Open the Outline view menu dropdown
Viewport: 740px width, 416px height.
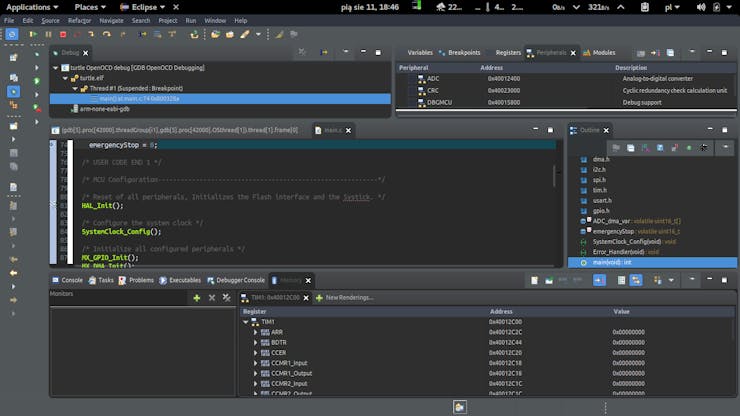(725, 148)
